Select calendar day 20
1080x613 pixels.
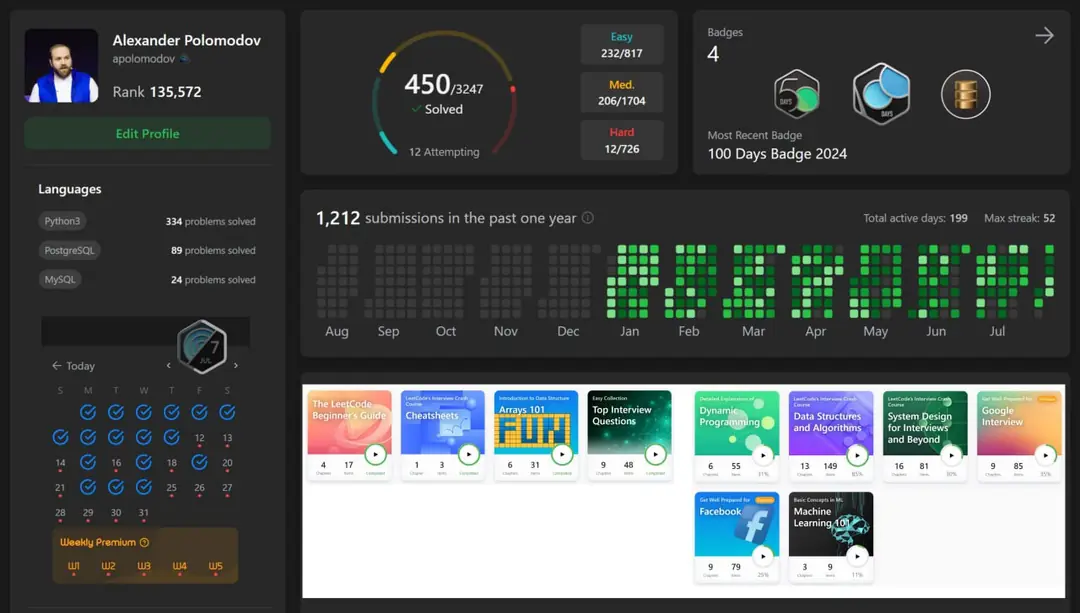click(227, 463)
